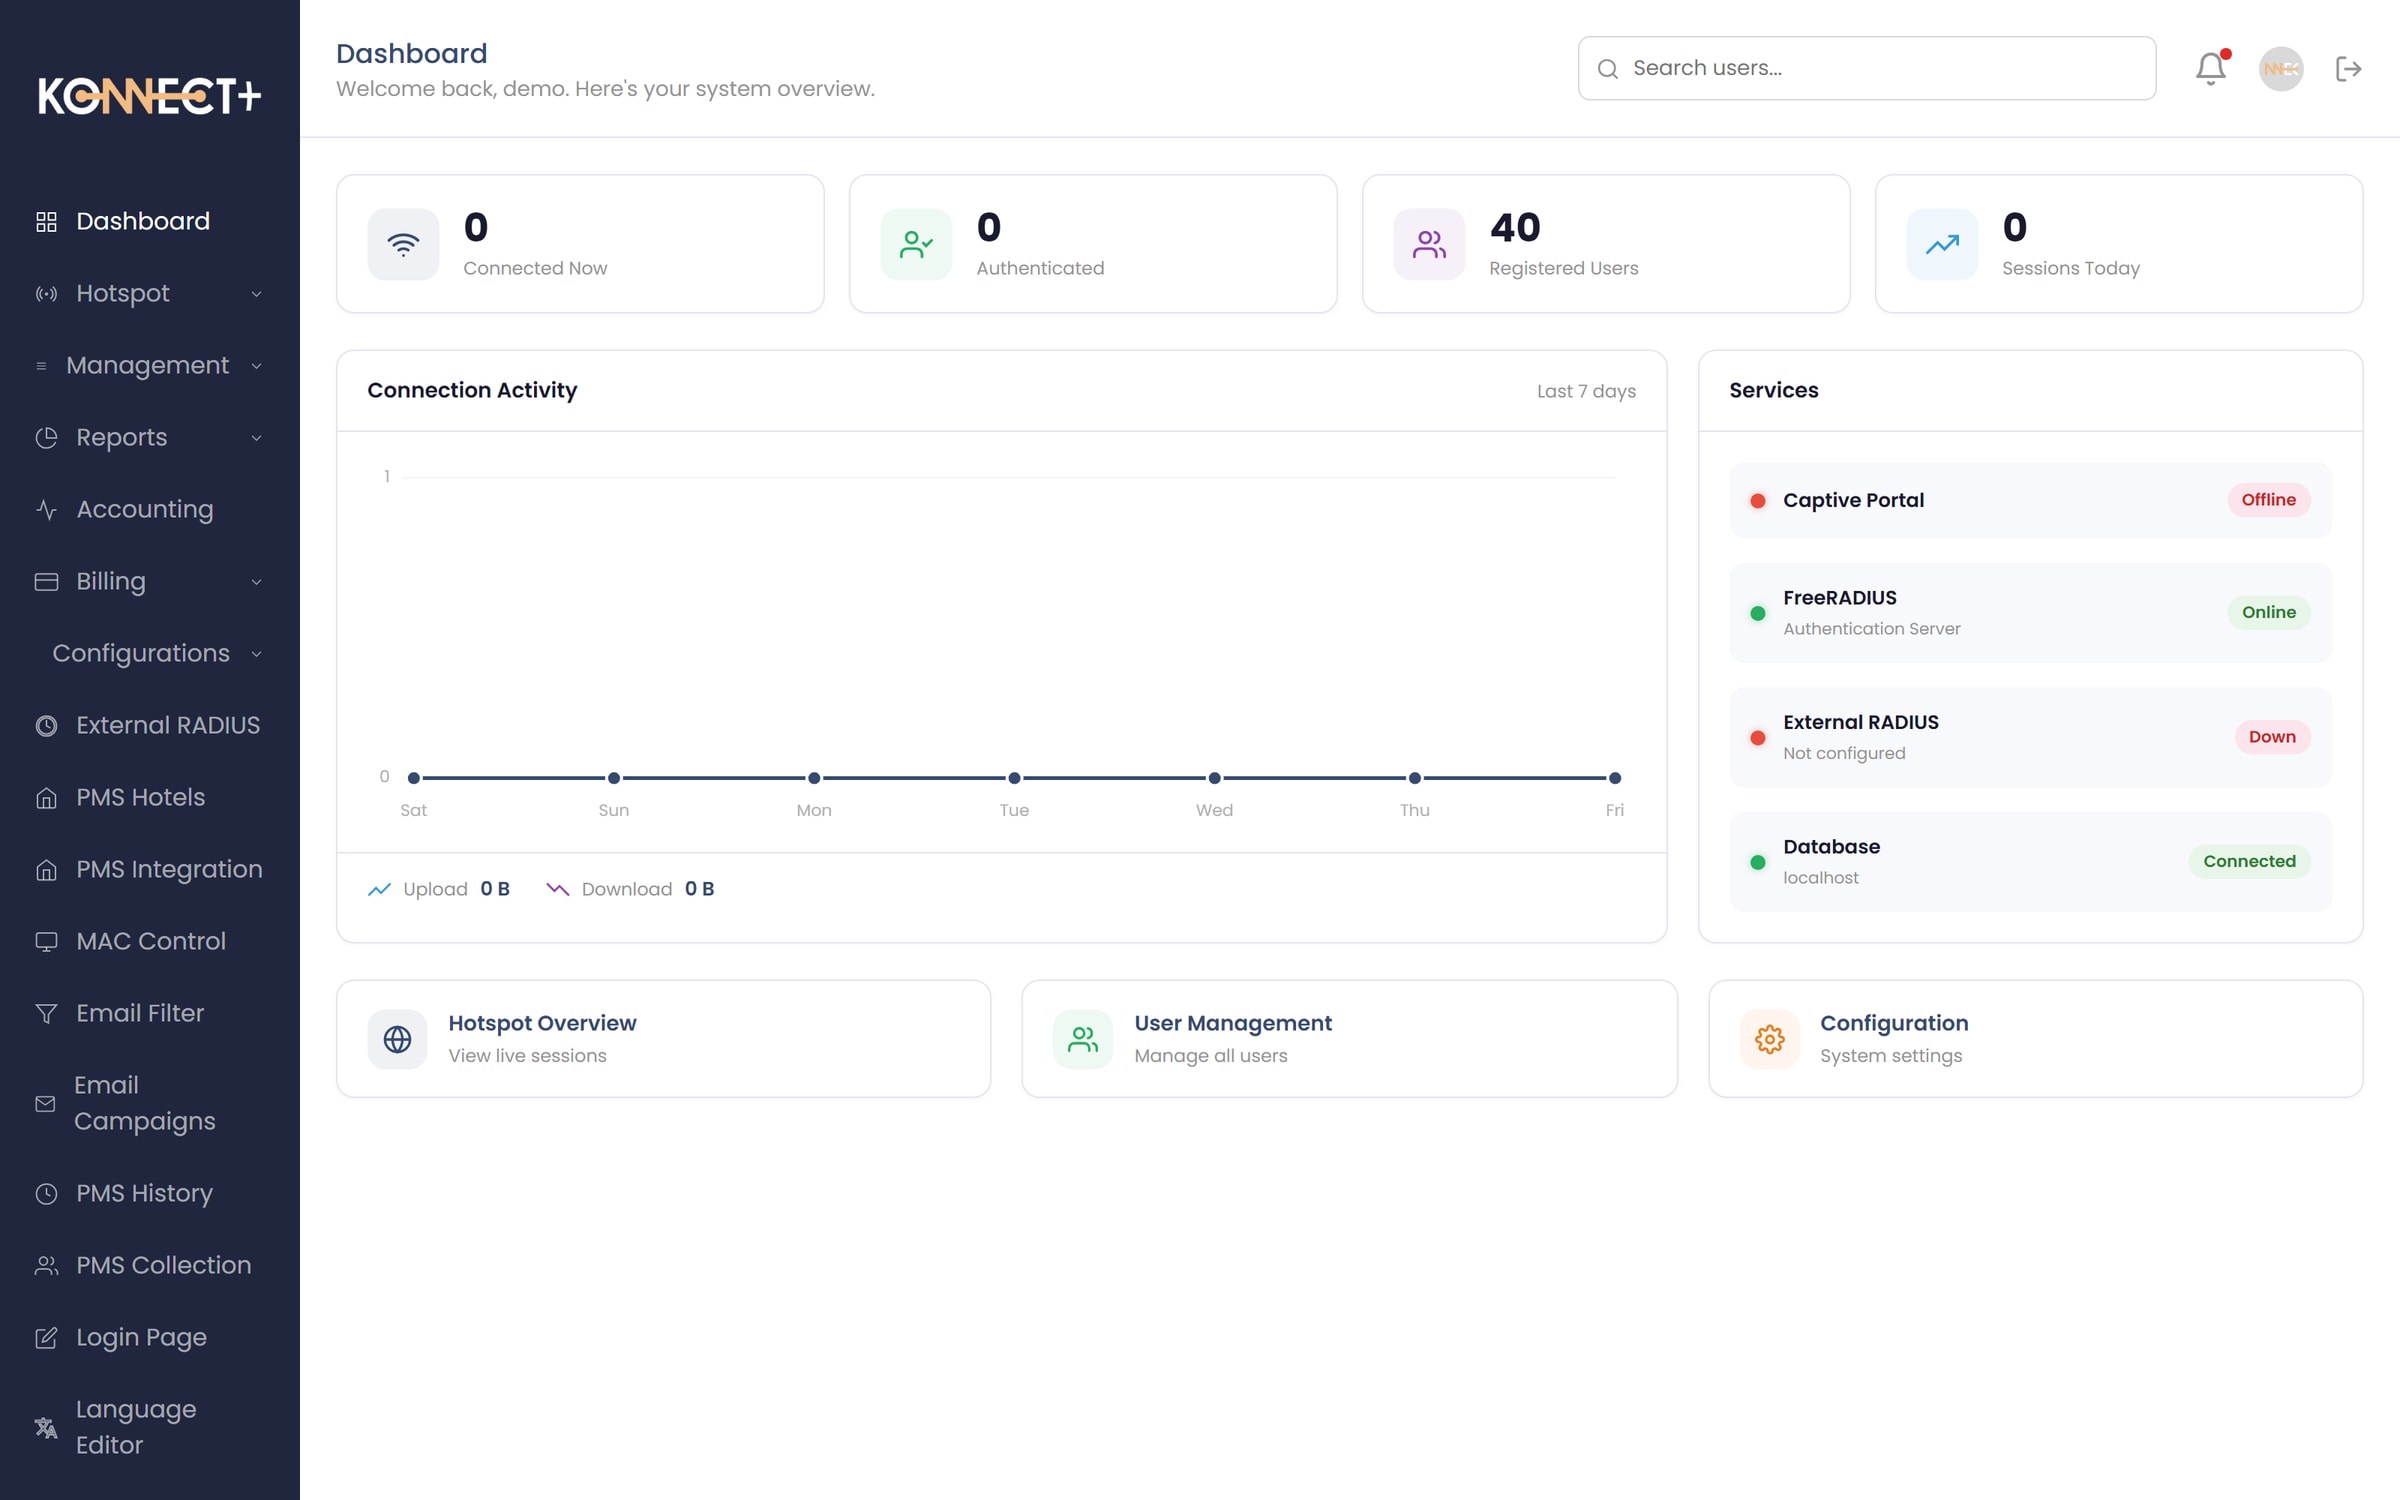Image resolution: width=2400 pixels, height=1500 pixels.
Task: Click the Reports pie chart icon
Action: pos(46,438)
